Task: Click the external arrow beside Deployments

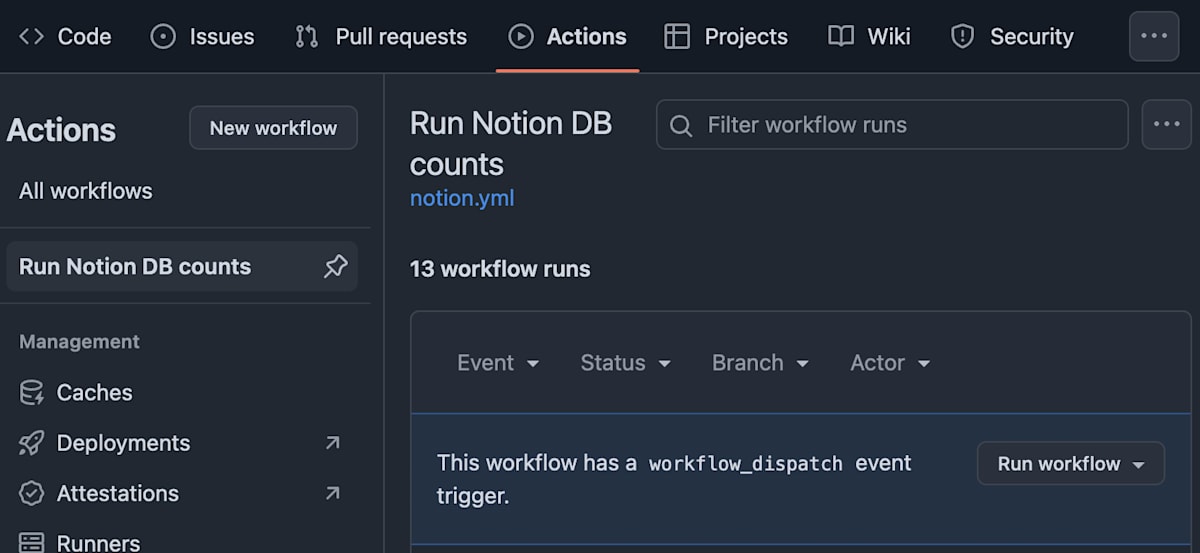Action: click(x=333, y=443)
